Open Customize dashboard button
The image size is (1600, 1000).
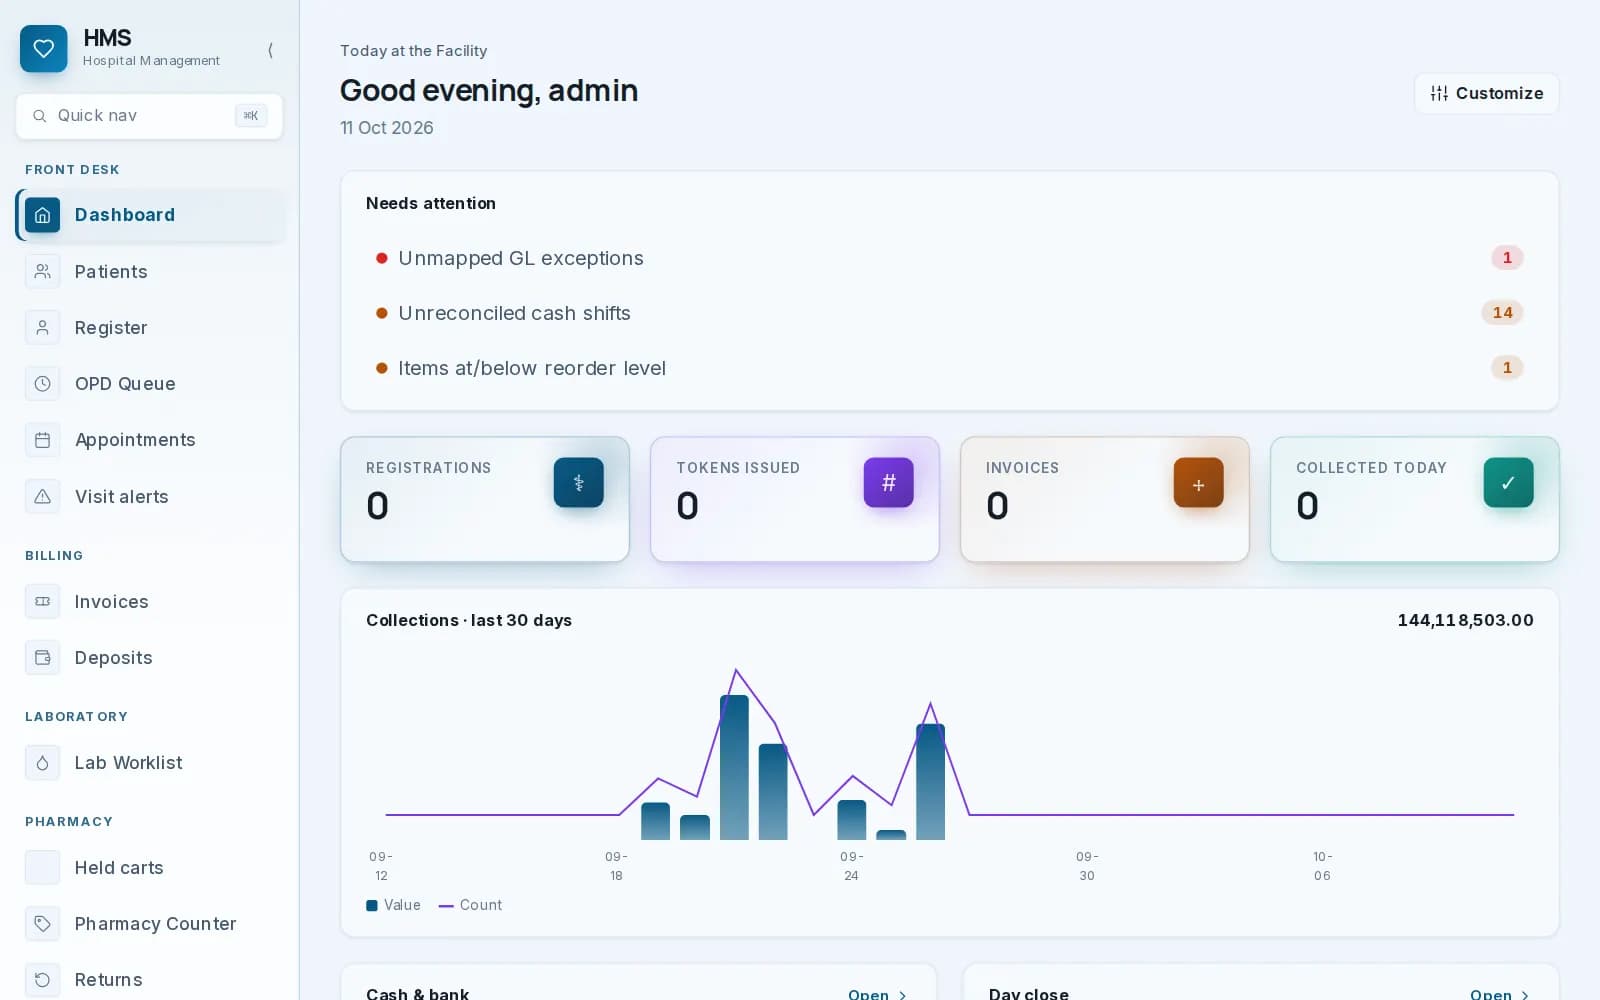coord(1486,93)
